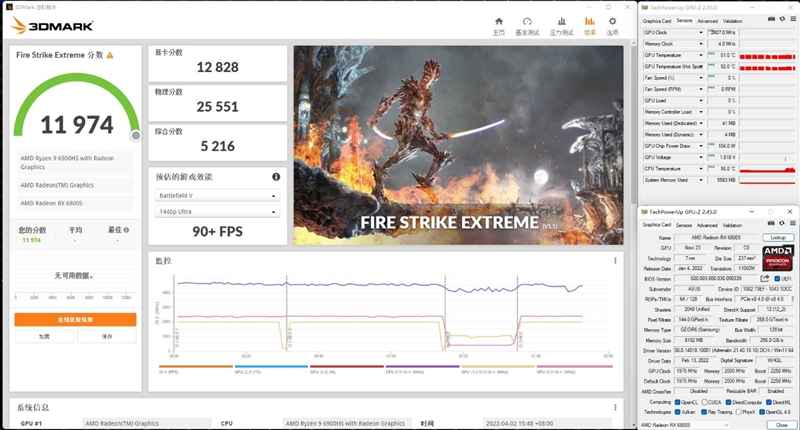This screenshot has height=430, width=800.
Task: Click the Lookup button in GPU-Z
Action: coord(778,238)
